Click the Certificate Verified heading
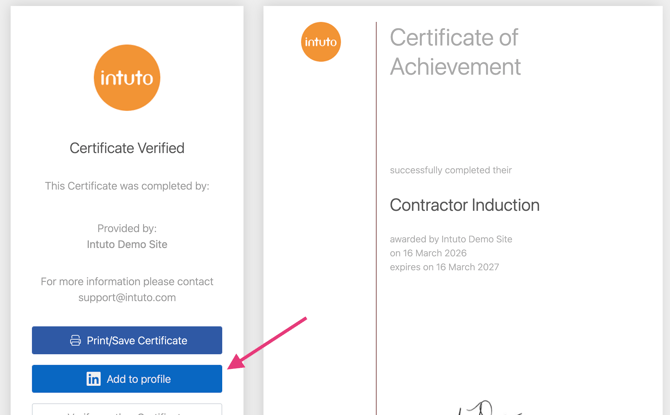This screenshot has width=670, height=415. tap(127, 148)
